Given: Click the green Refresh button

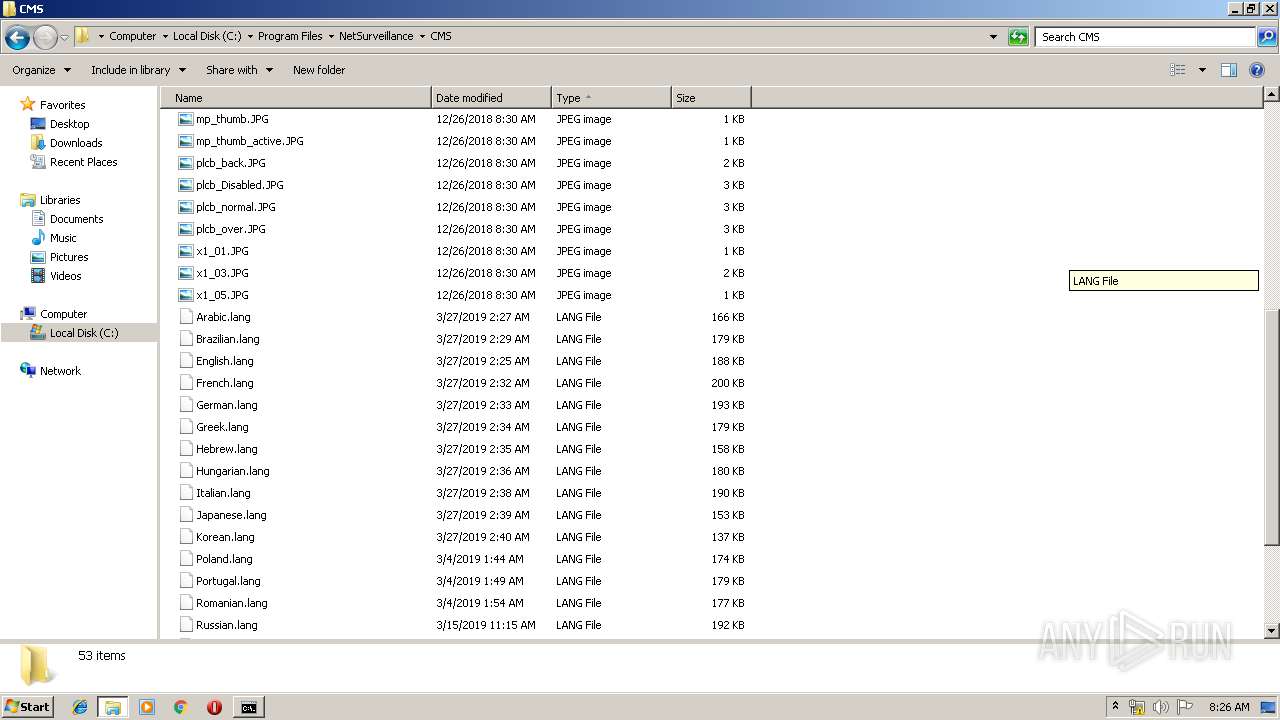Looking at the screenshot, I should tap(1018, 37).
